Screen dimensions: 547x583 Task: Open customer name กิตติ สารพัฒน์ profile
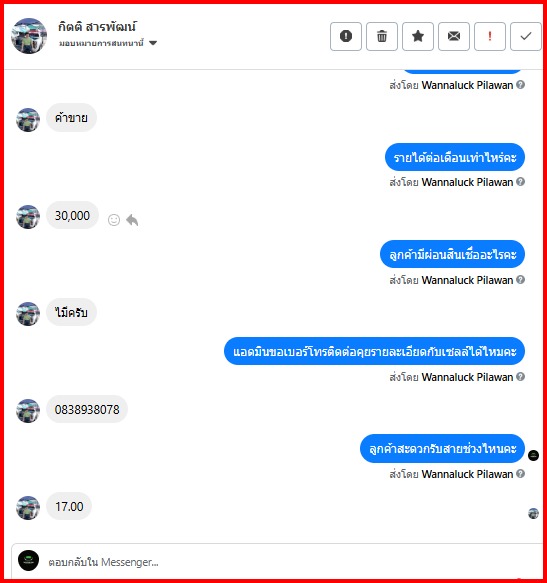[x=97, y=27]
